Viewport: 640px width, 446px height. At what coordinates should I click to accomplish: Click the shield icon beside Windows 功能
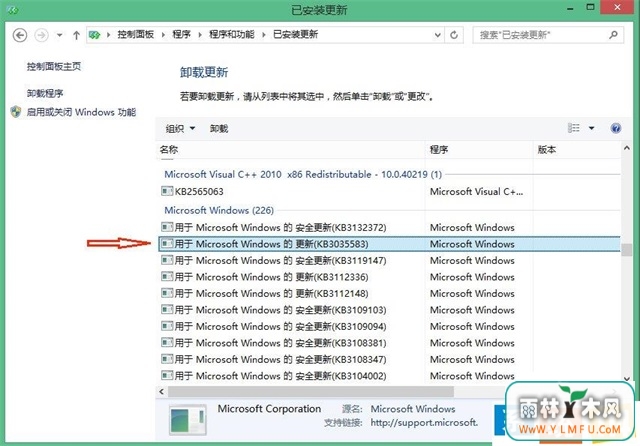pos(16,112)
